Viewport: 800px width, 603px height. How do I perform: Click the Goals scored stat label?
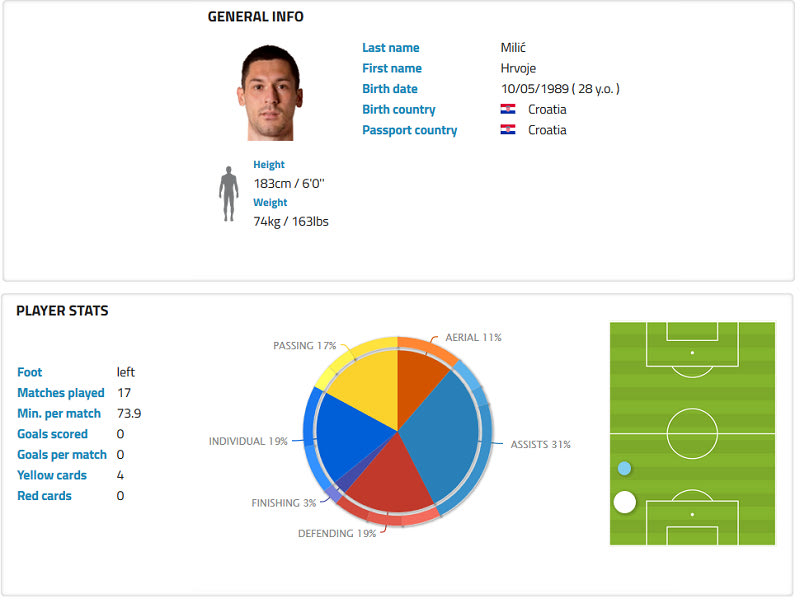pyautogui.click(x=53, y=434)
